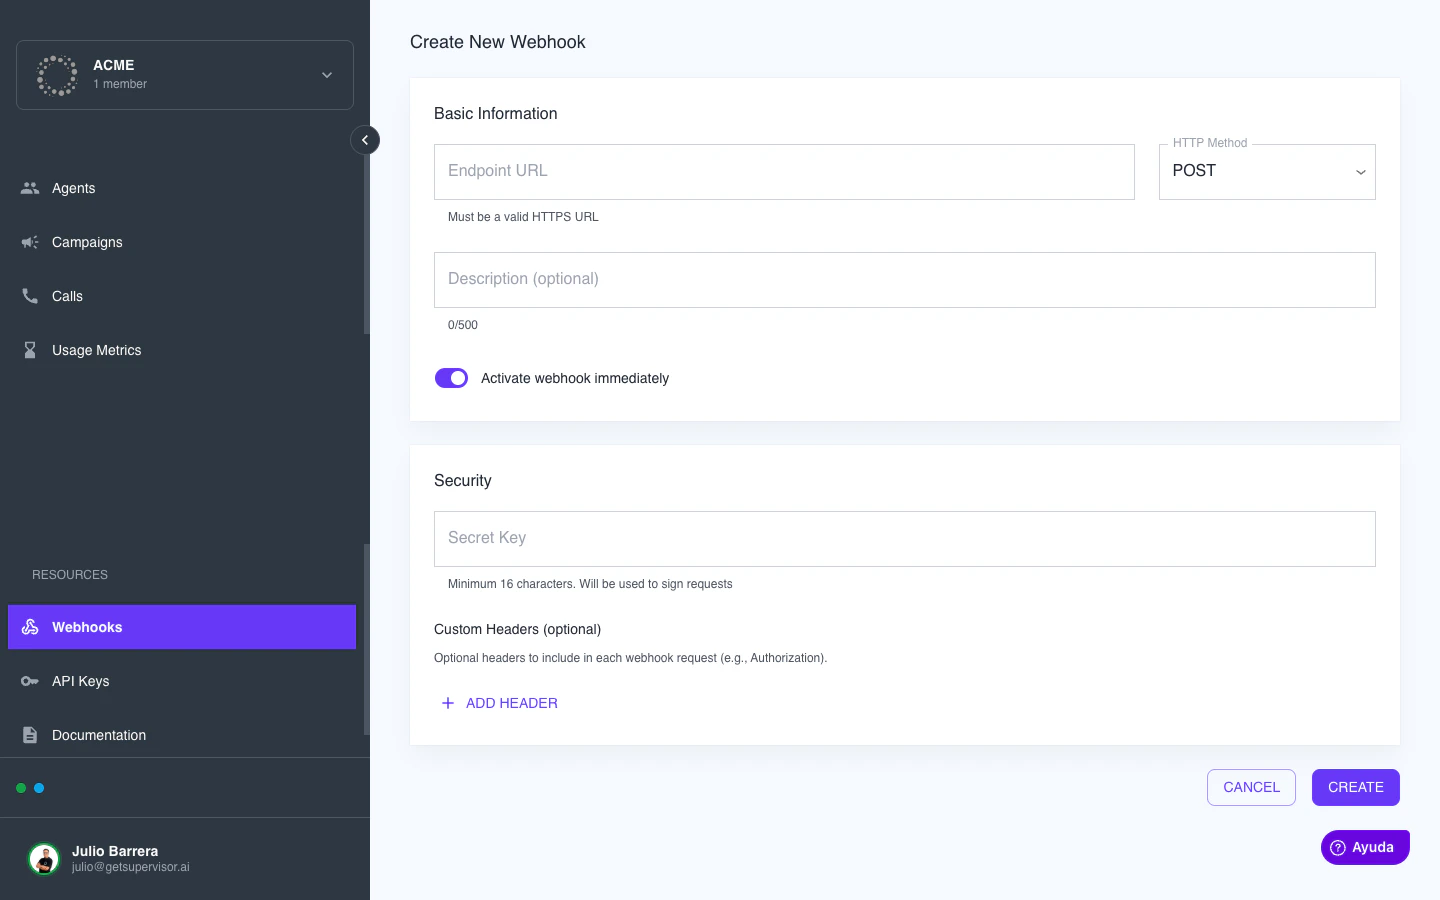Click Julio Barrera's profile avatar
1440x900 pixels.
coord(44,859)
